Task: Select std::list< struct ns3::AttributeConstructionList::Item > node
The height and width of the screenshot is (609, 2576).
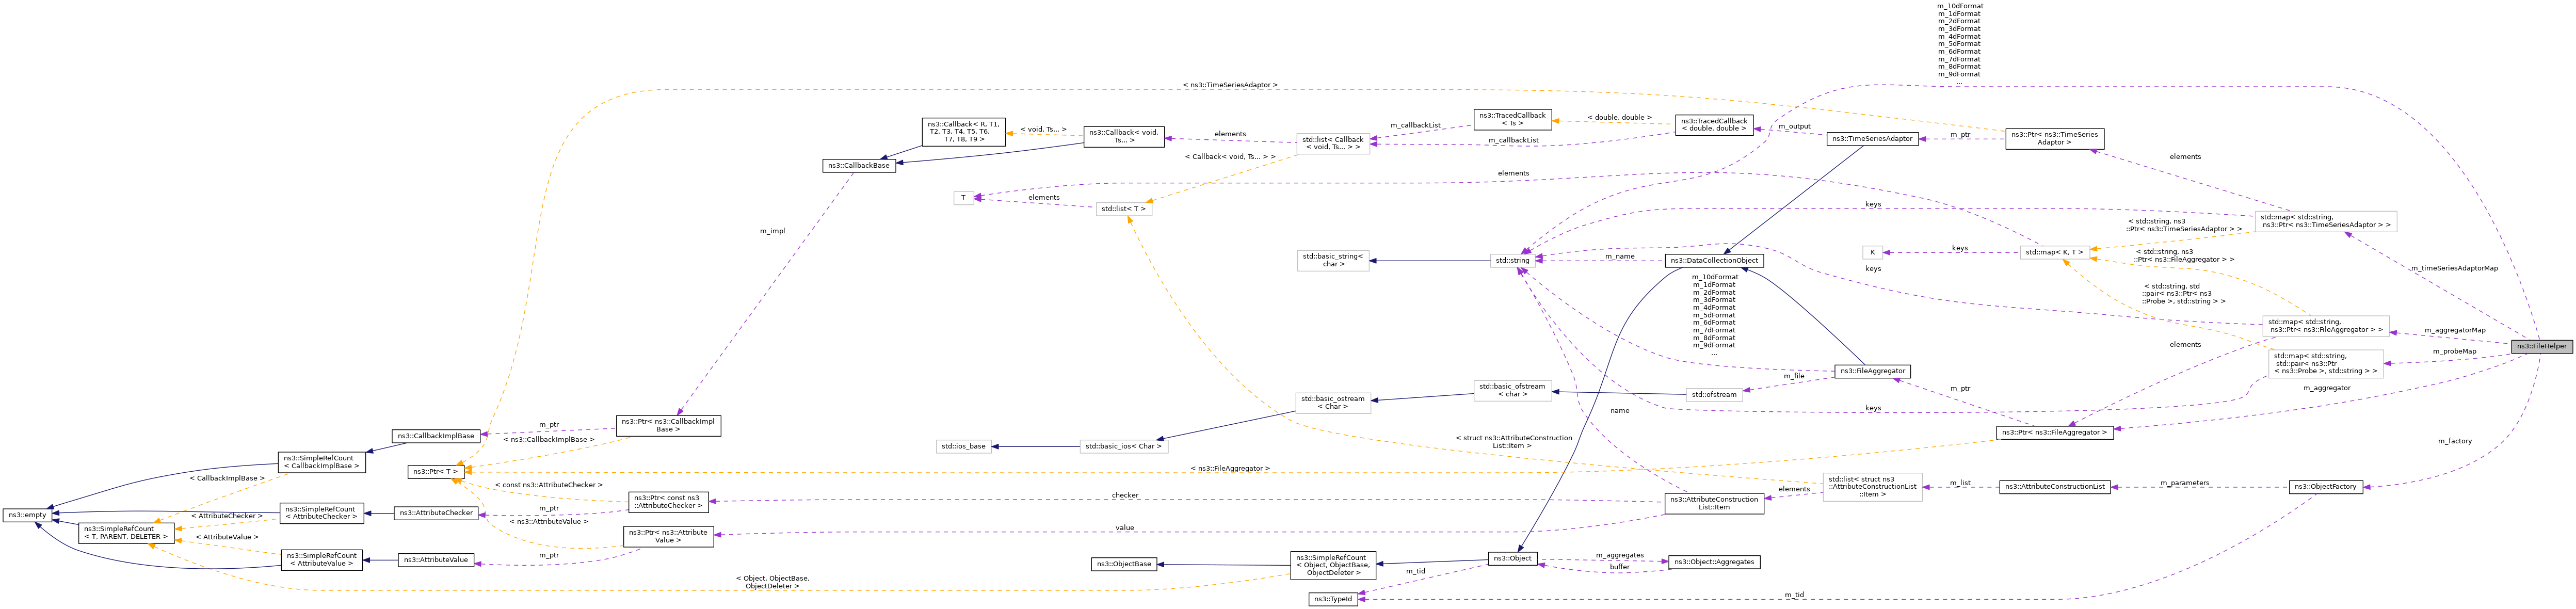Action: [x=1872, y=487]
